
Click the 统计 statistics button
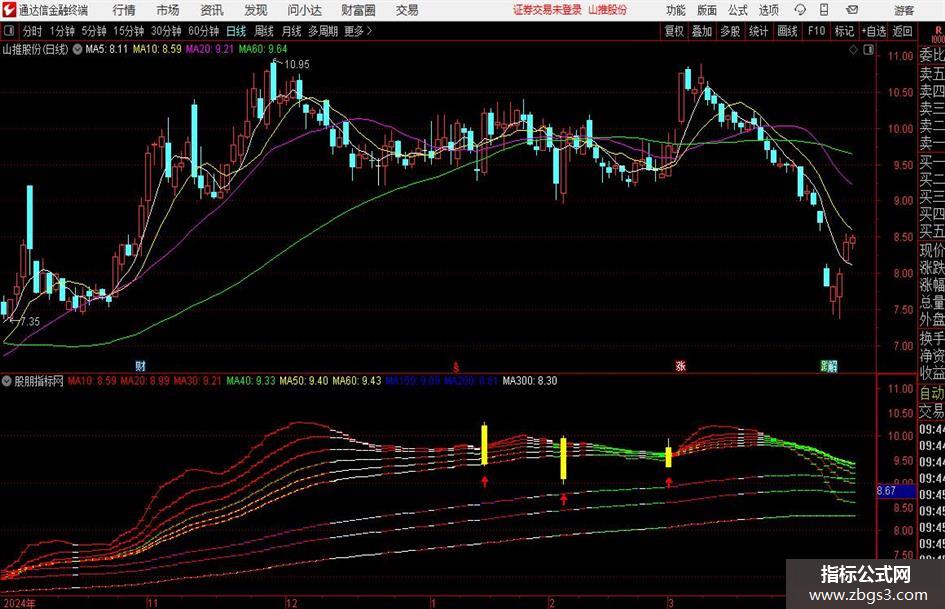[x=758, y=31]
